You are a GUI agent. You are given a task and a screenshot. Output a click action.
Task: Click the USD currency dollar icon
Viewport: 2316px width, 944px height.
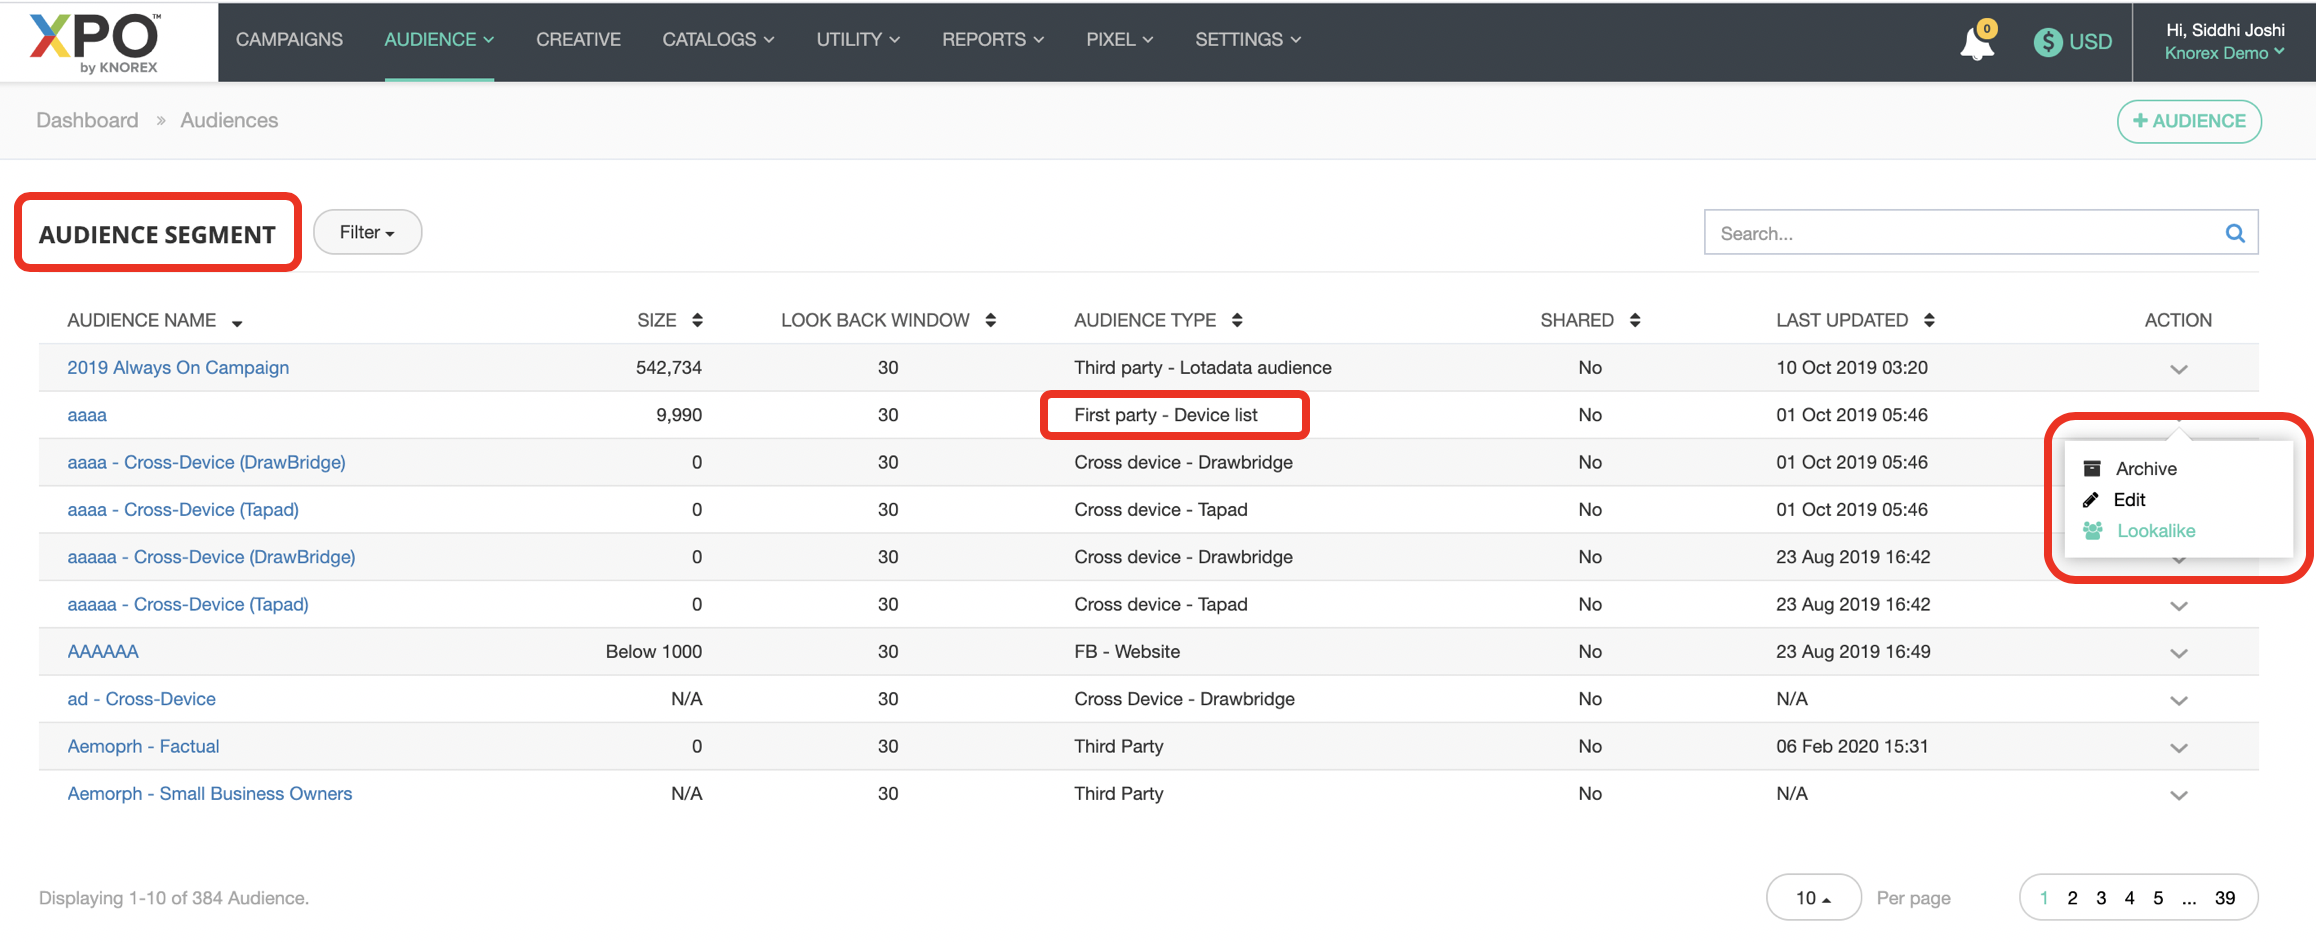pyautogui.click(x=2047, y=42)
